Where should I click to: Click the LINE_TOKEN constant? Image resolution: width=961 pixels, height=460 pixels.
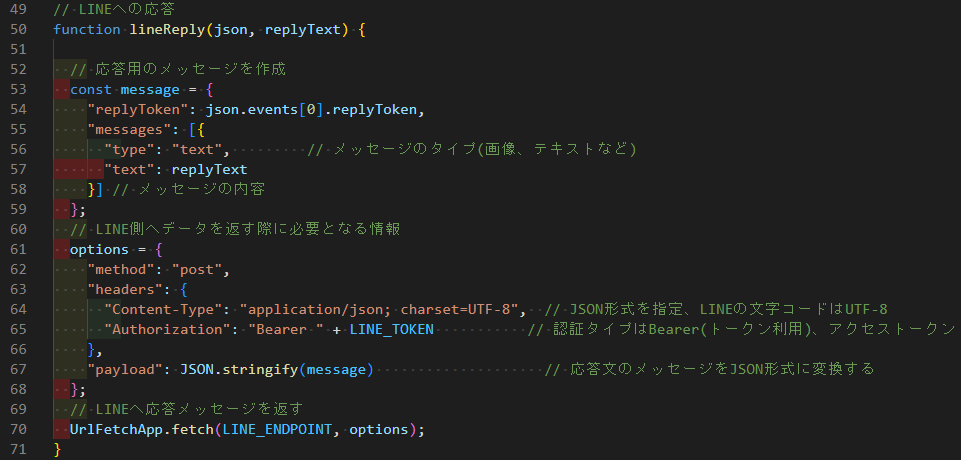click(x=392, y=330)
